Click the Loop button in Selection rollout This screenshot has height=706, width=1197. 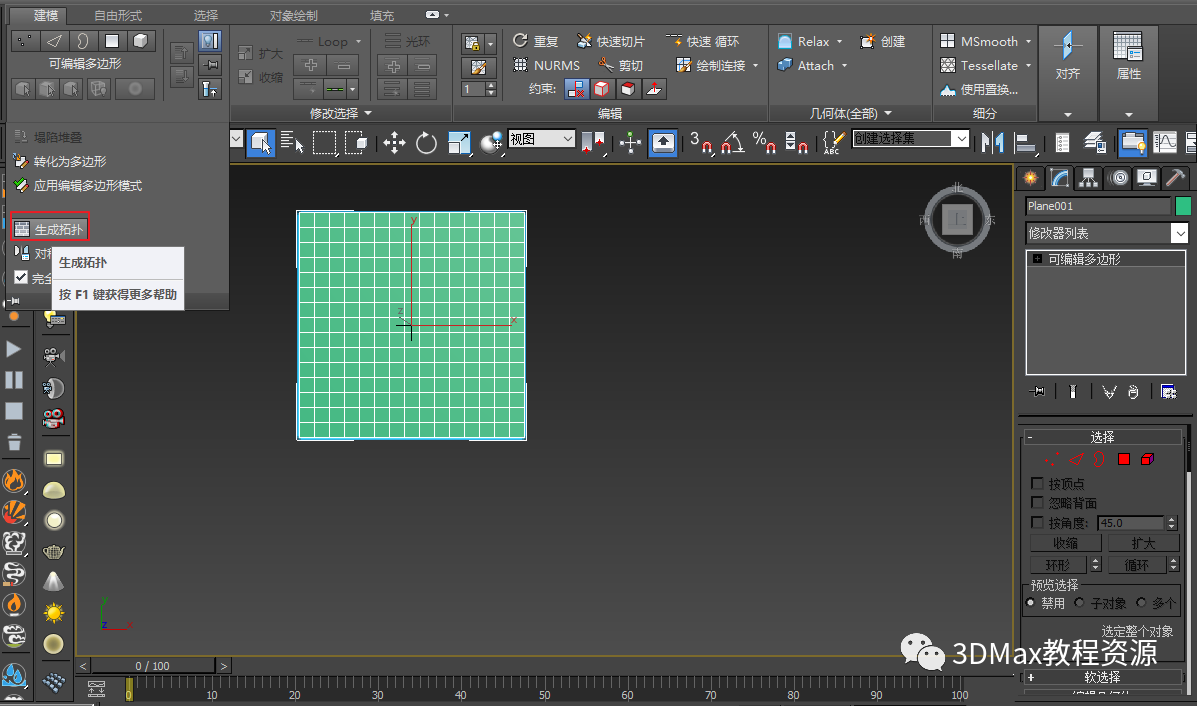[1136, 565]
